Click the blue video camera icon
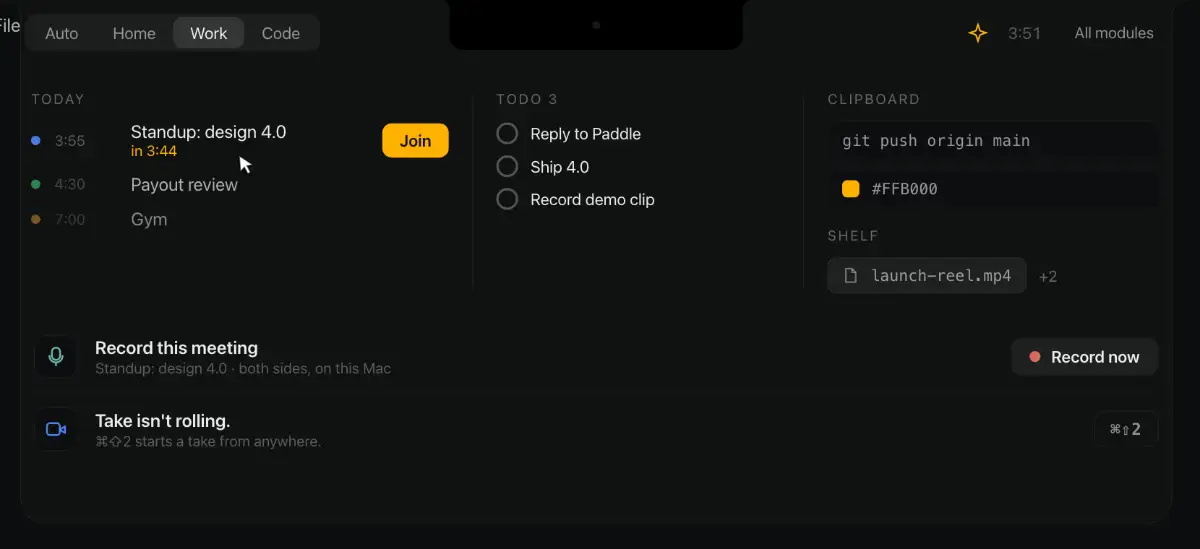Viewport: 1200px width, 549px height. coord(56,429)
